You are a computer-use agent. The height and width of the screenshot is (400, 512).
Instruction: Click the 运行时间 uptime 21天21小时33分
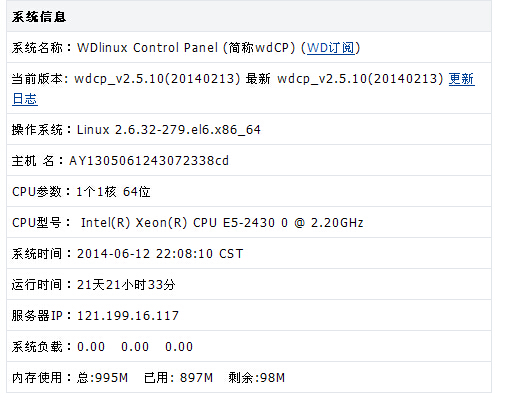126,285
